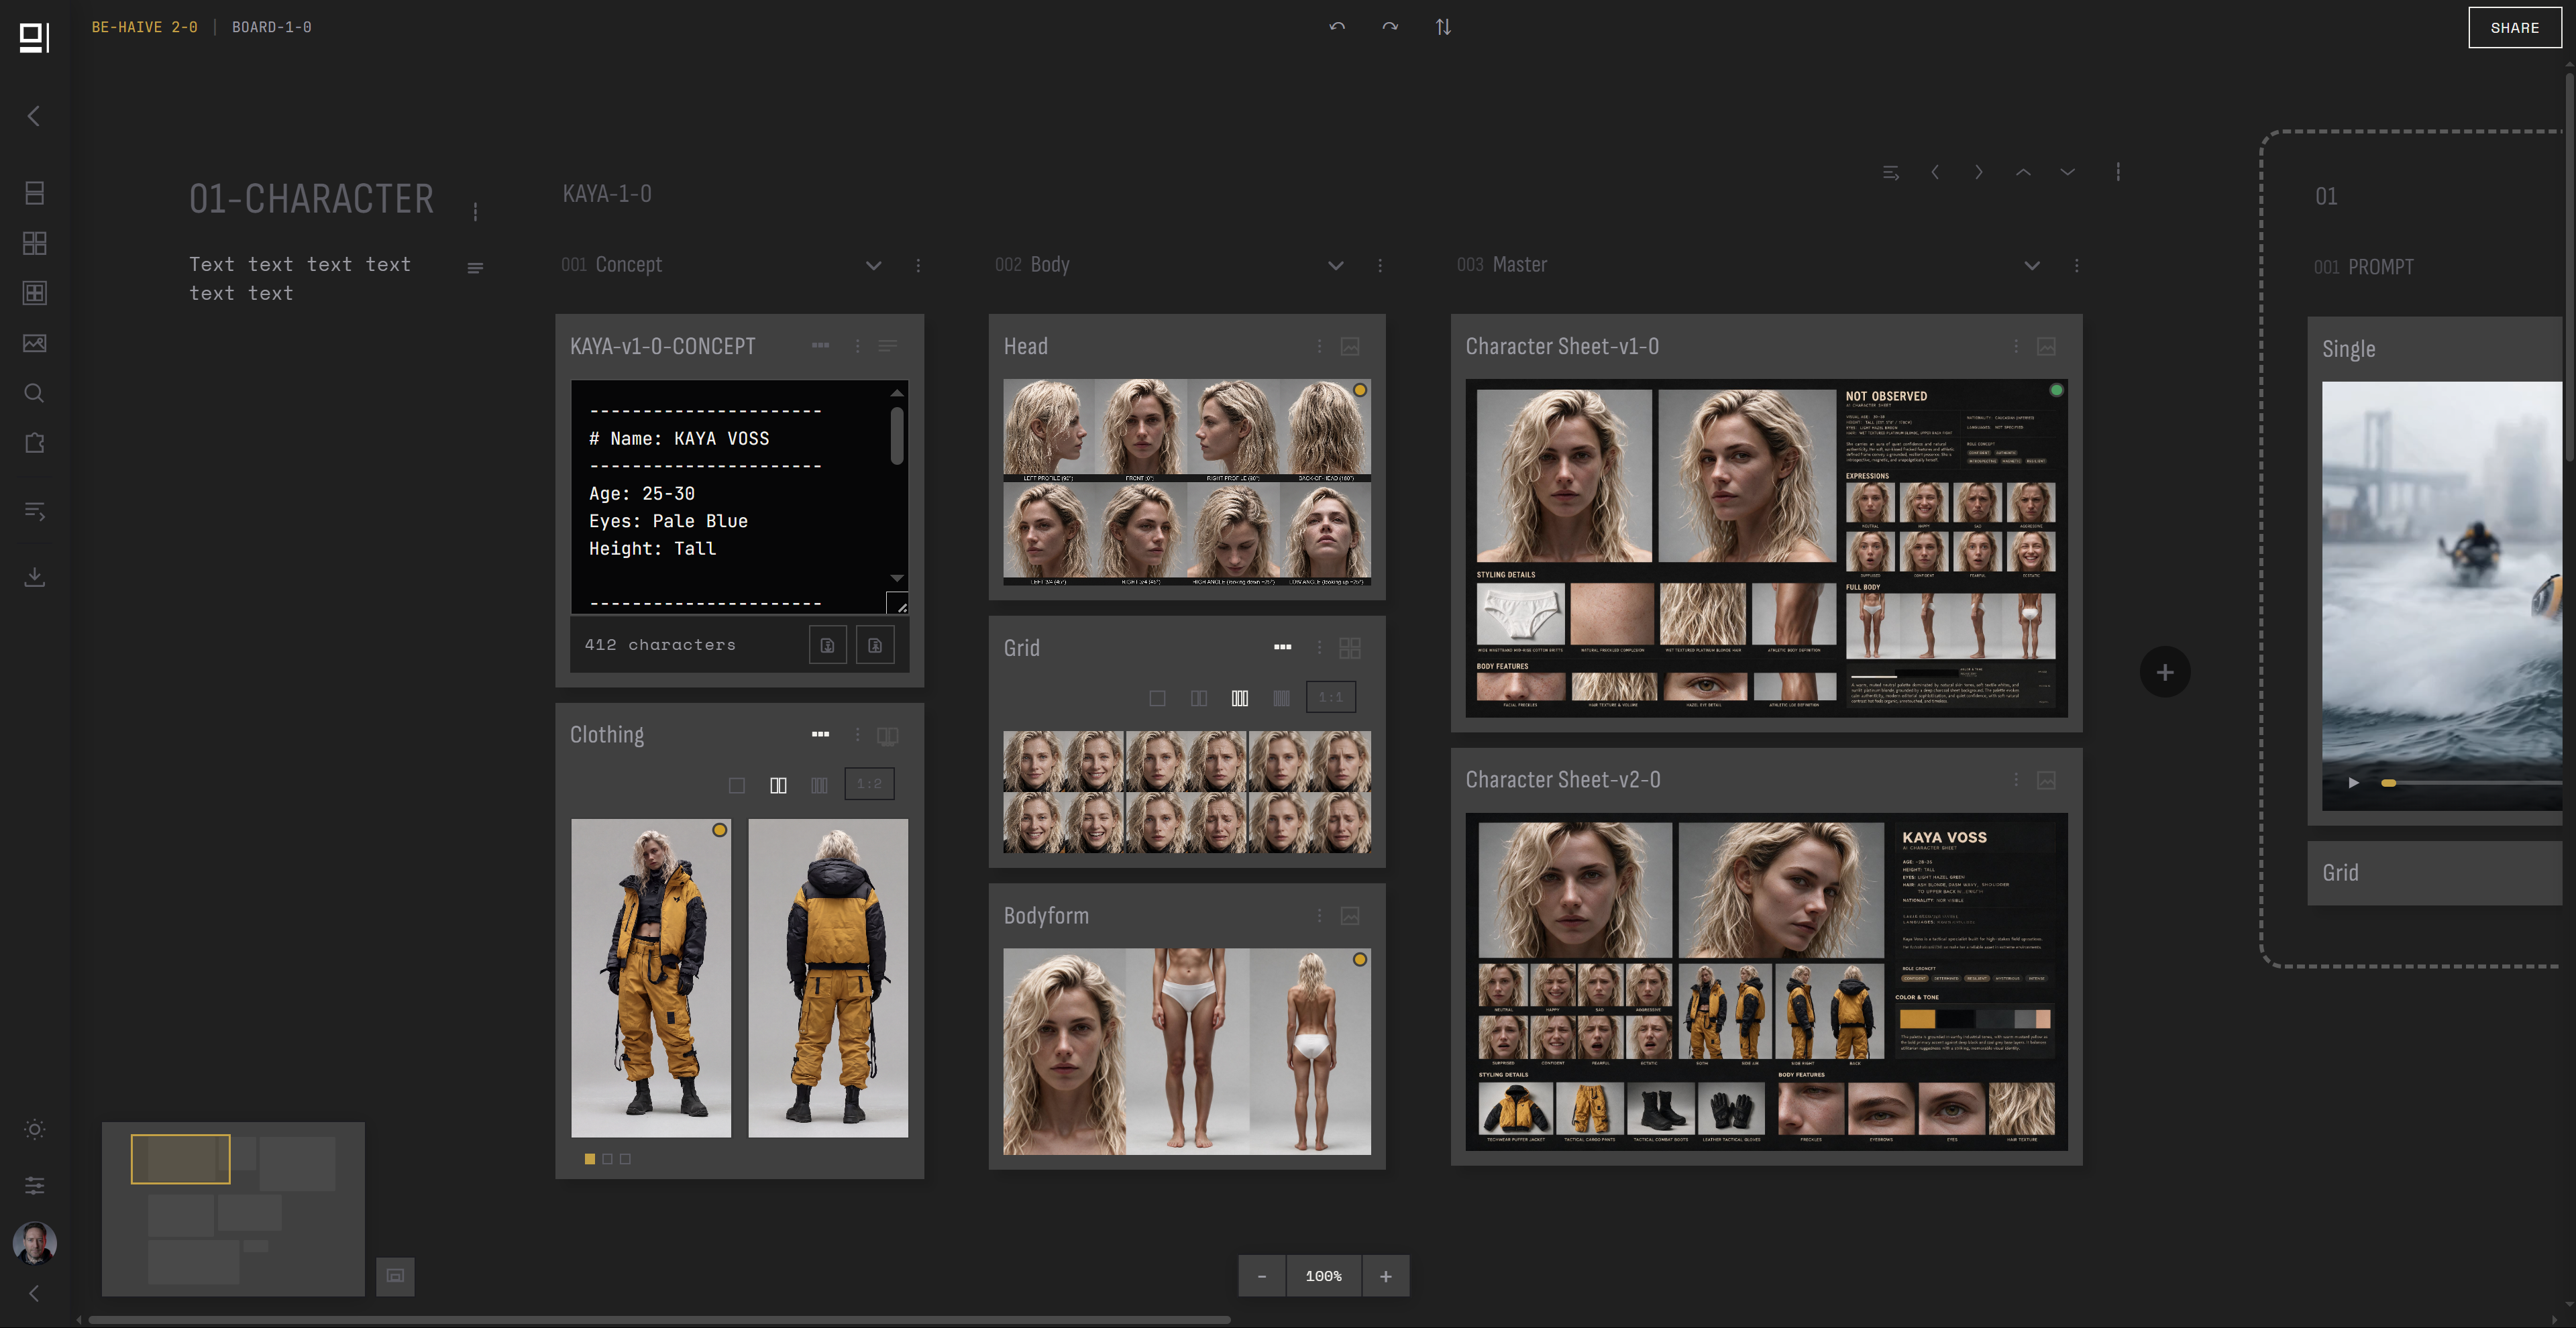
Task: Click the BE-HAIVE logo icon
Action: (x=34, y=37)
